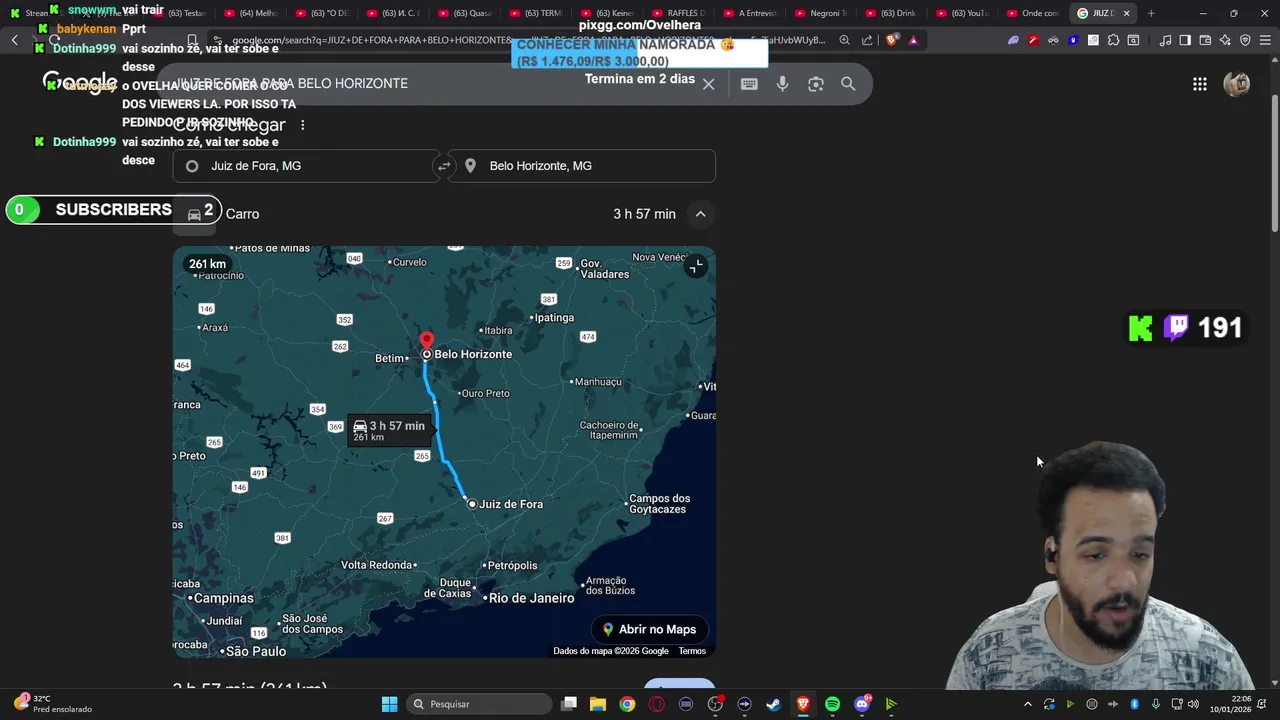Open the Leo AI sparkle icon
Image resolution: width=1280 pixels, height=720 pixels.
(x=1225, y=40)
